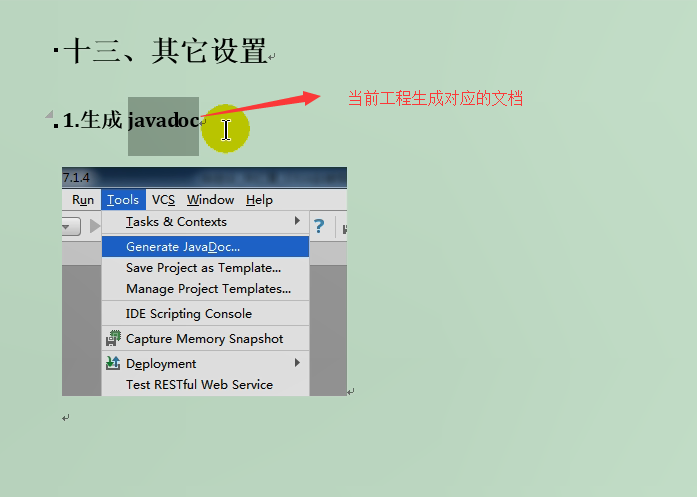
Task: Choose Manage Project Templates...
Action: [x=205, y=289]
